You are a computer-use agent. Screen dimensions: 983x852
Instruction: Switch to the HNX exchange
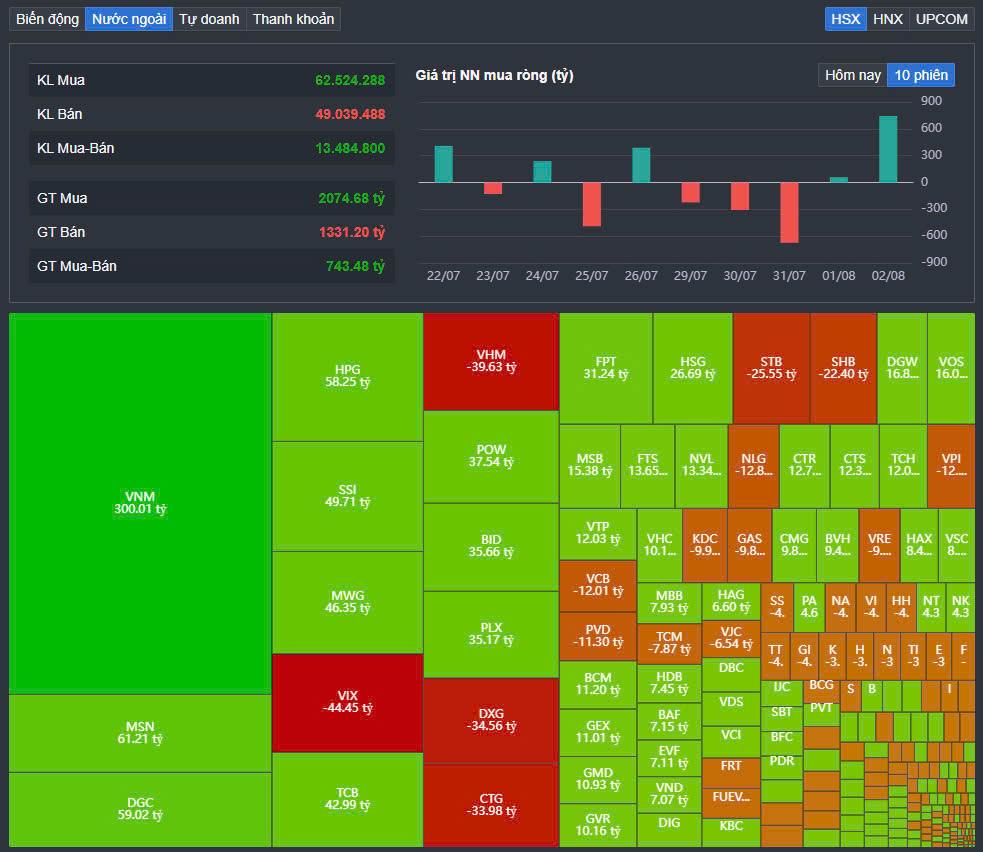click(888, 19)
